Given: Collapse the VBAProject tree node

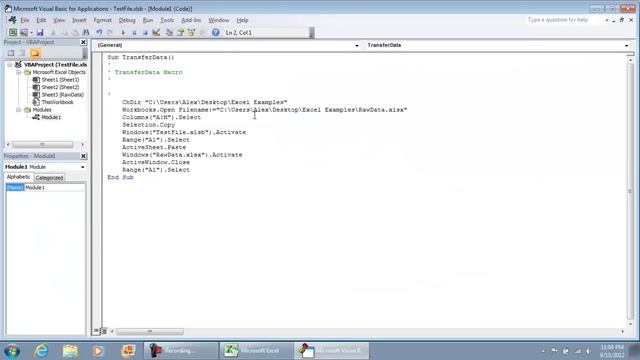Looking at the screenshot, I should pos(10,64).
